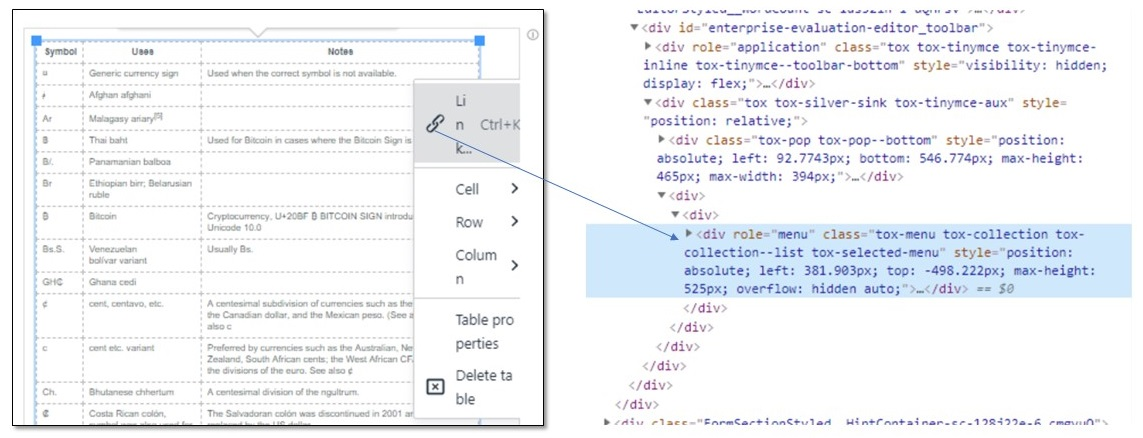1143x438 pixels.
Task: Click the "Thai baht" table cell
Action: [142, 139]
